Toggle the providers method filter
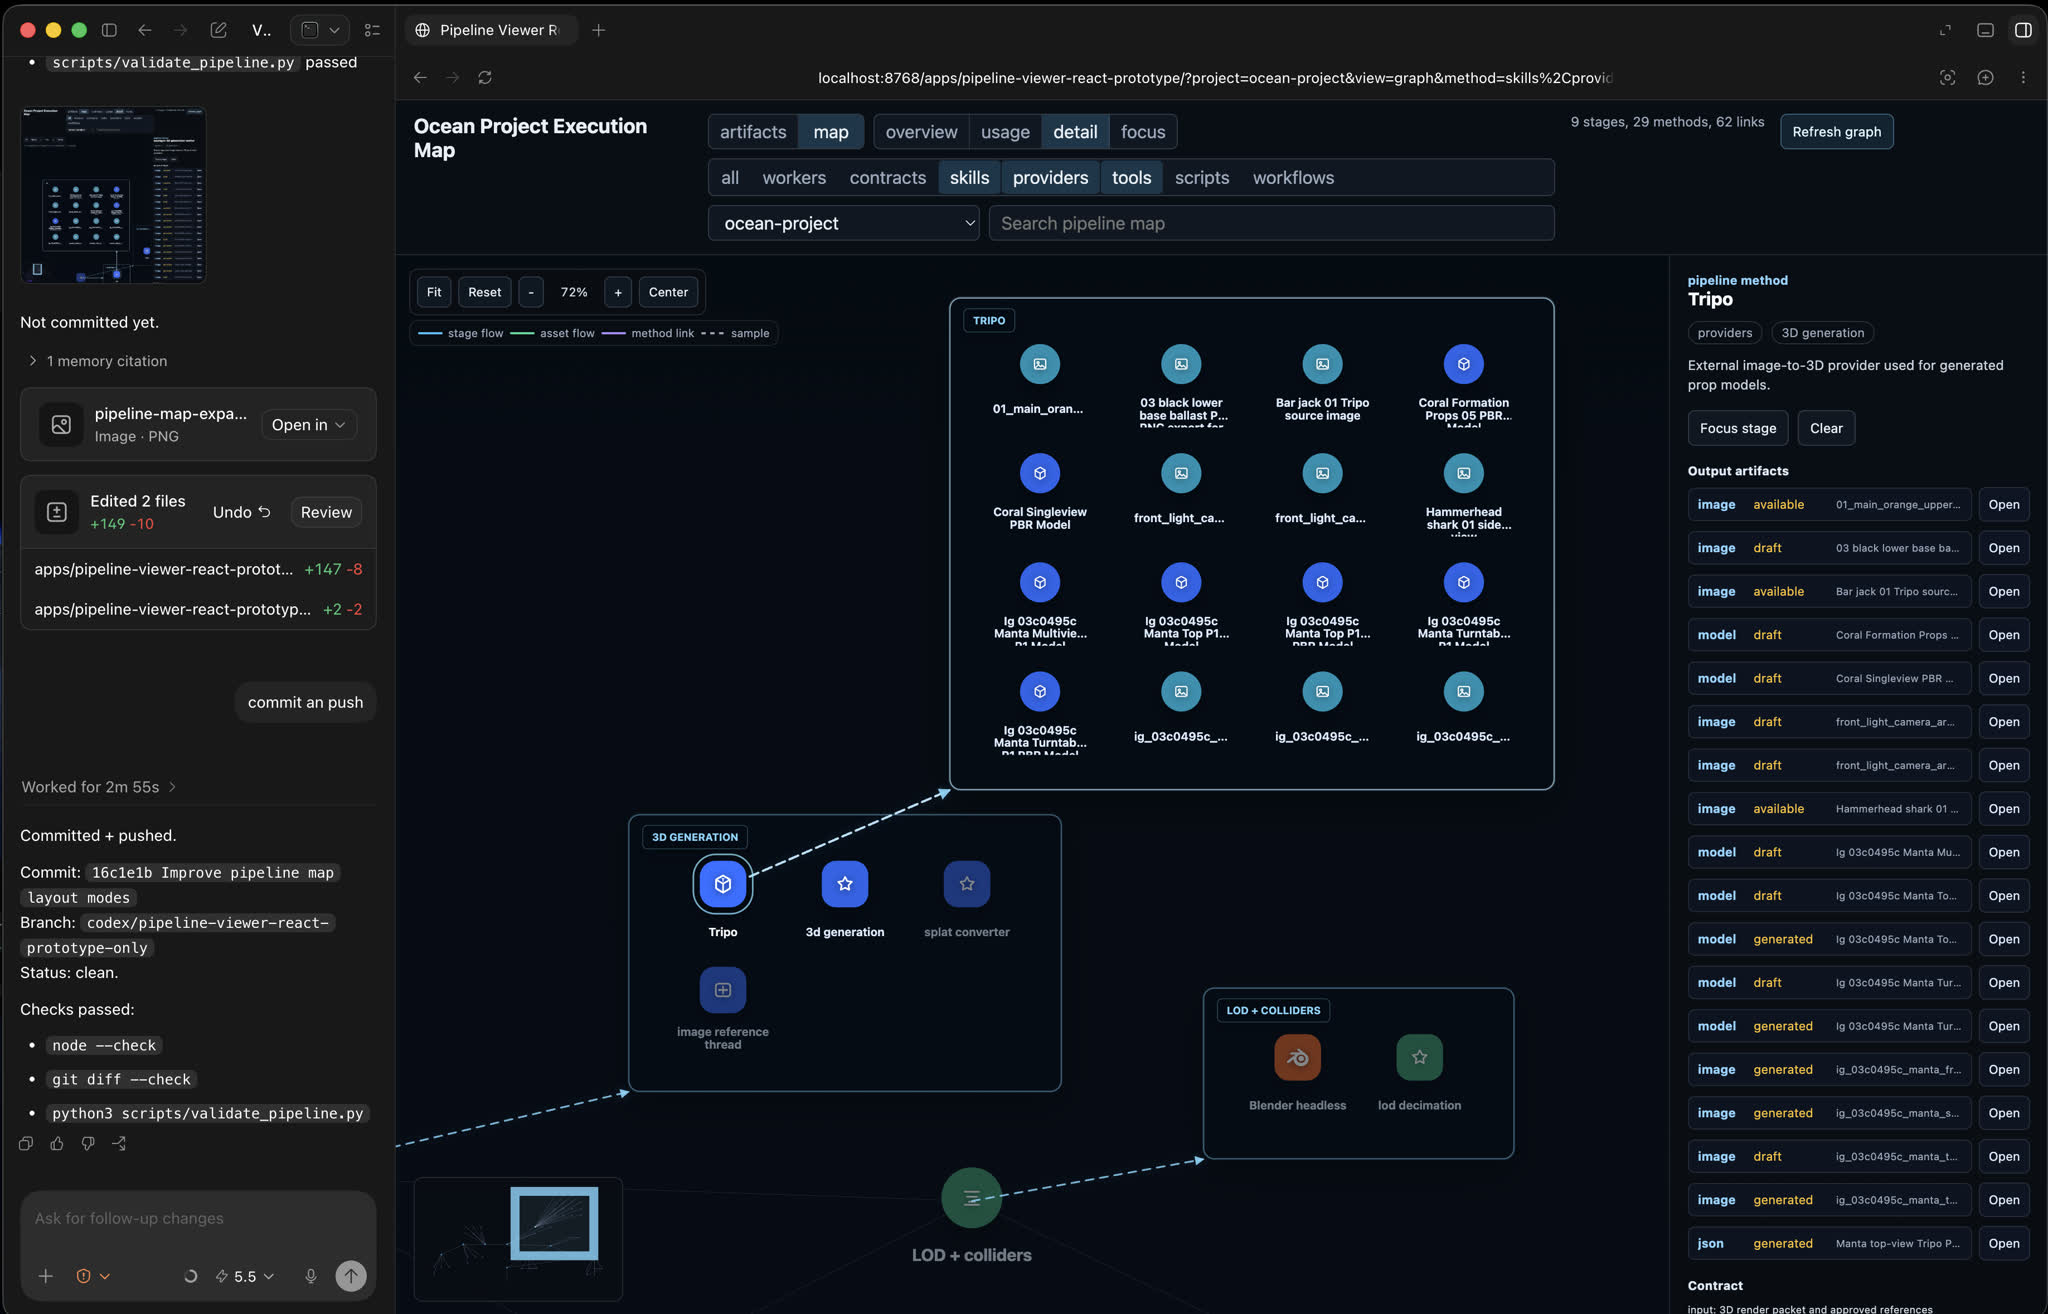 point(1050,177)
